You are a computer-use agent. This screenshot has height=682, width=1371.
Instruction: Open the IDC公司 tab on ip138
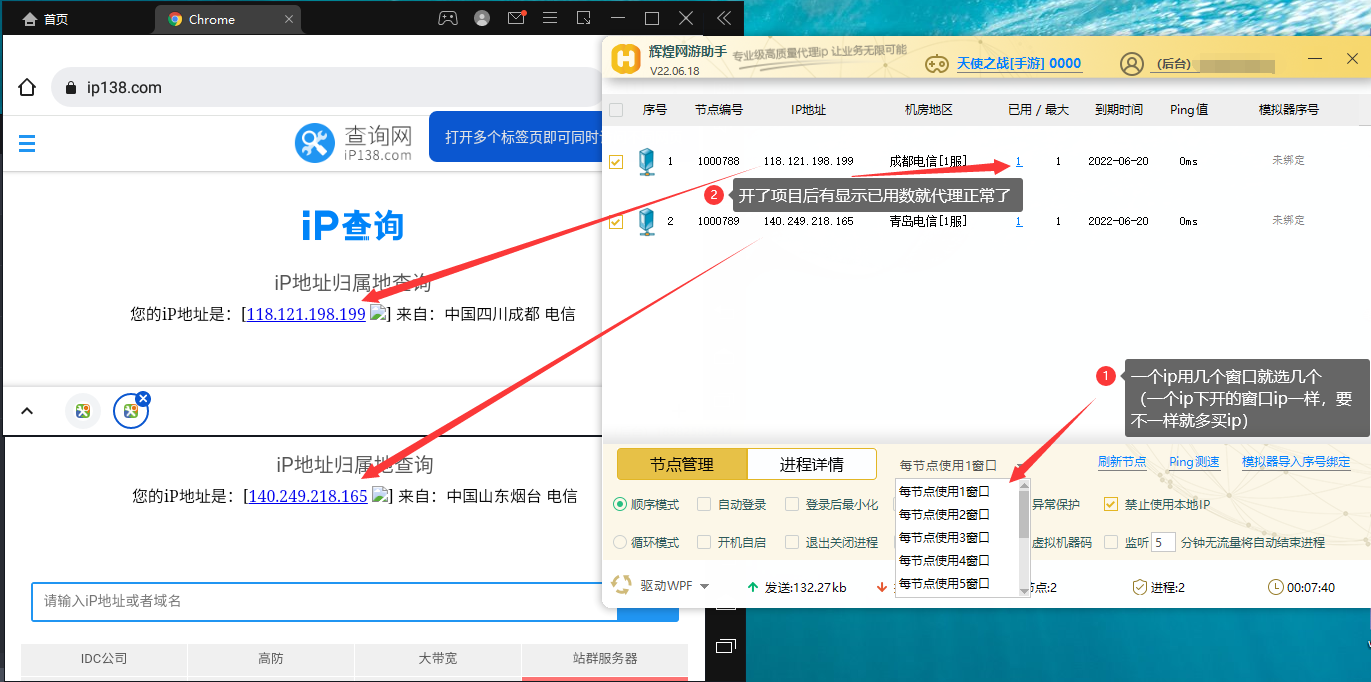[104, 658]
